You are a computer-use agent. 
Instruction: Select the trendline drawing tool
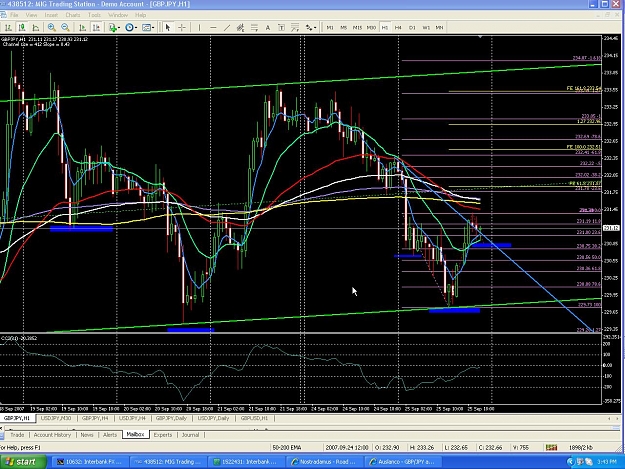click(227, 27)
